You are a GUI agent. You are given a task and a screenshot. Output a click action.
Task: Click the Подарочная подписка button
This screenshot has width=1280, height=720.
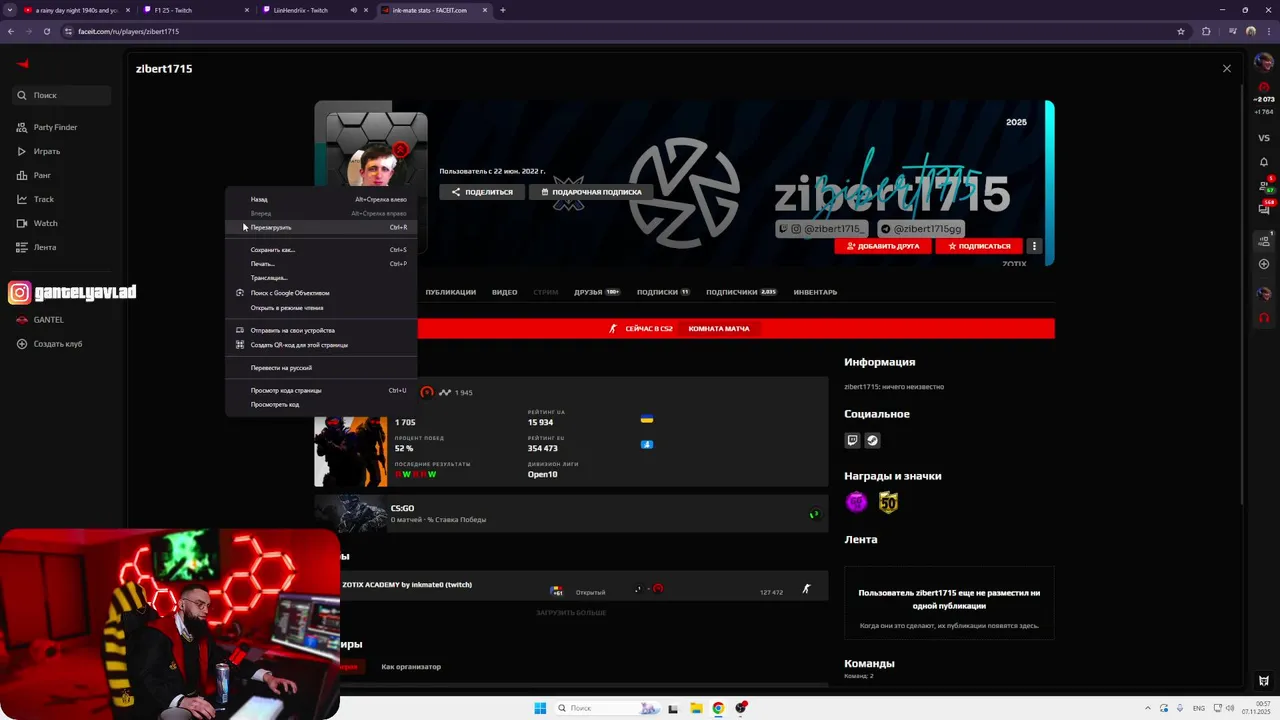pyautogui.click(x=591, y=192)
